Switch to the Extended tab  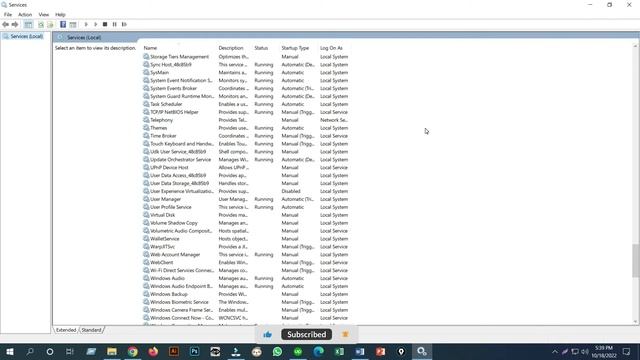(66, 330)
